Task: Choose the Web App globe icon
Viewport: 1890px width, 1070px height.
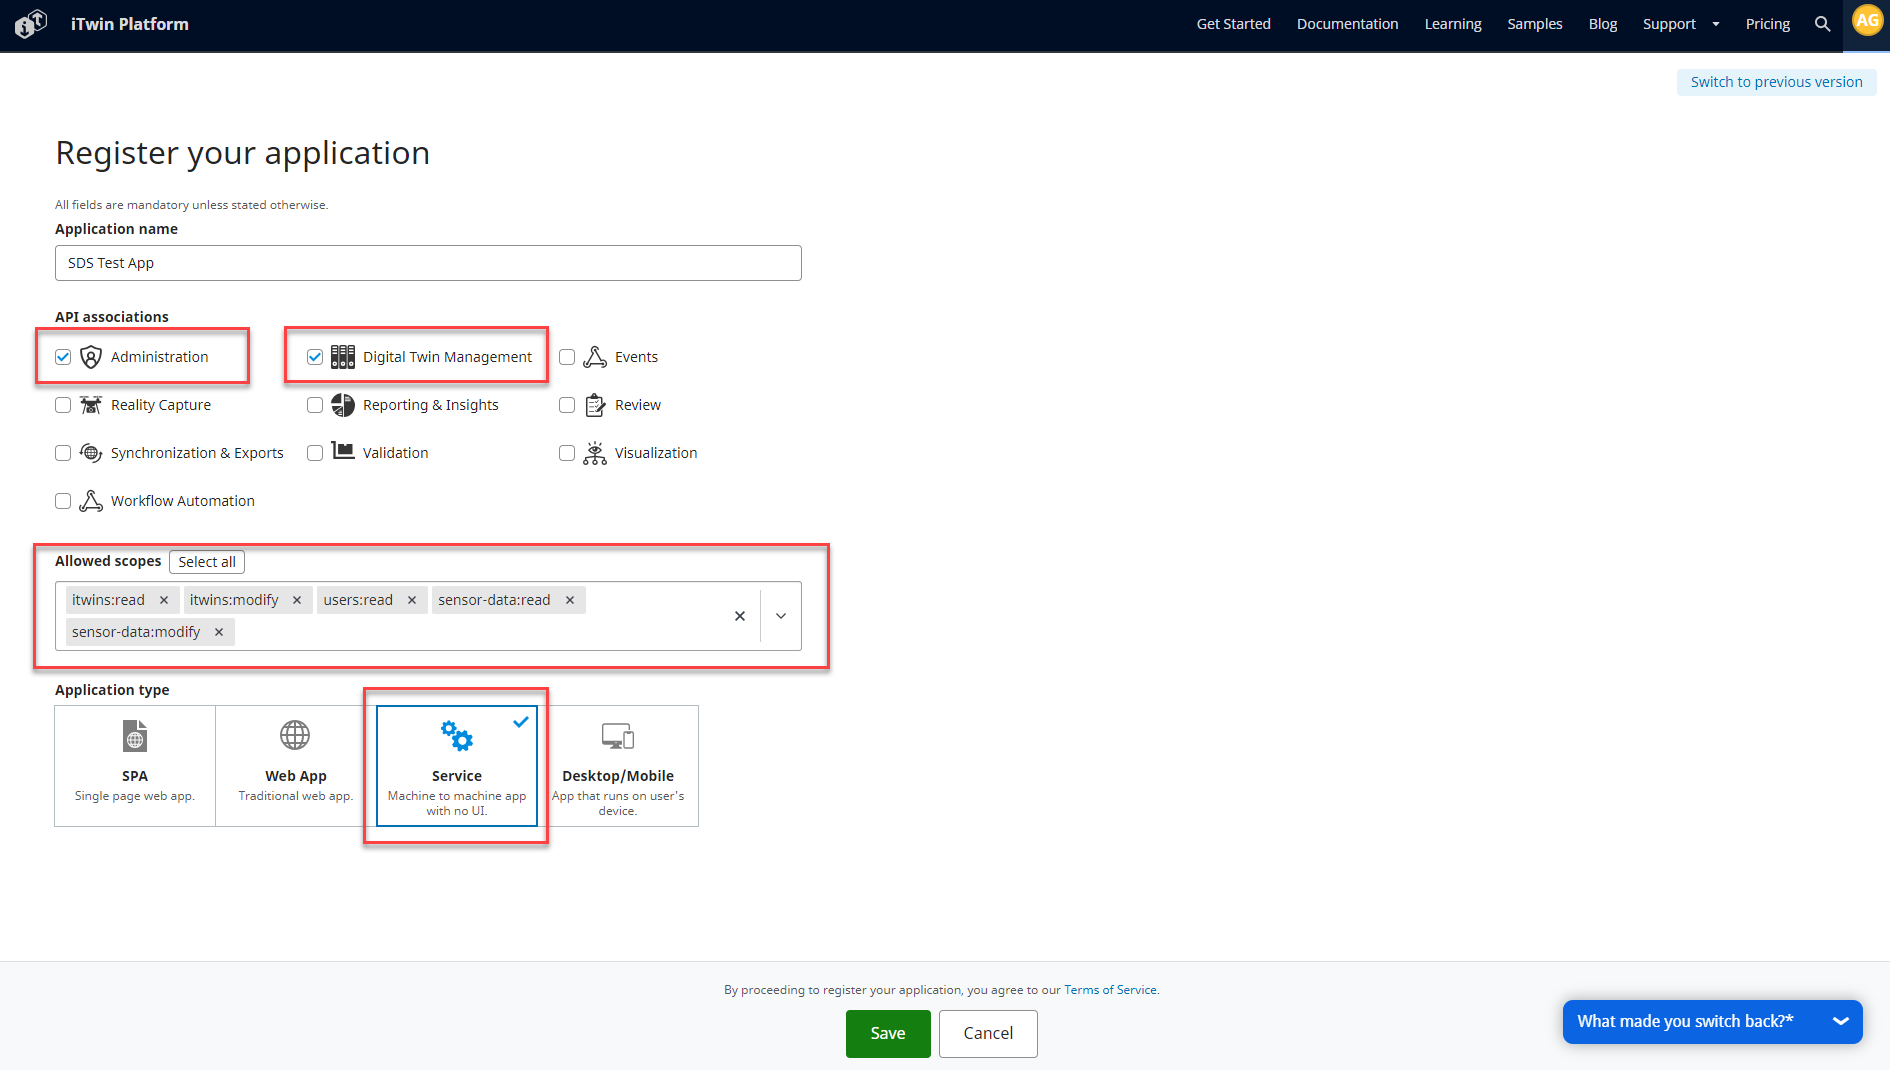Action: [295, 736]
